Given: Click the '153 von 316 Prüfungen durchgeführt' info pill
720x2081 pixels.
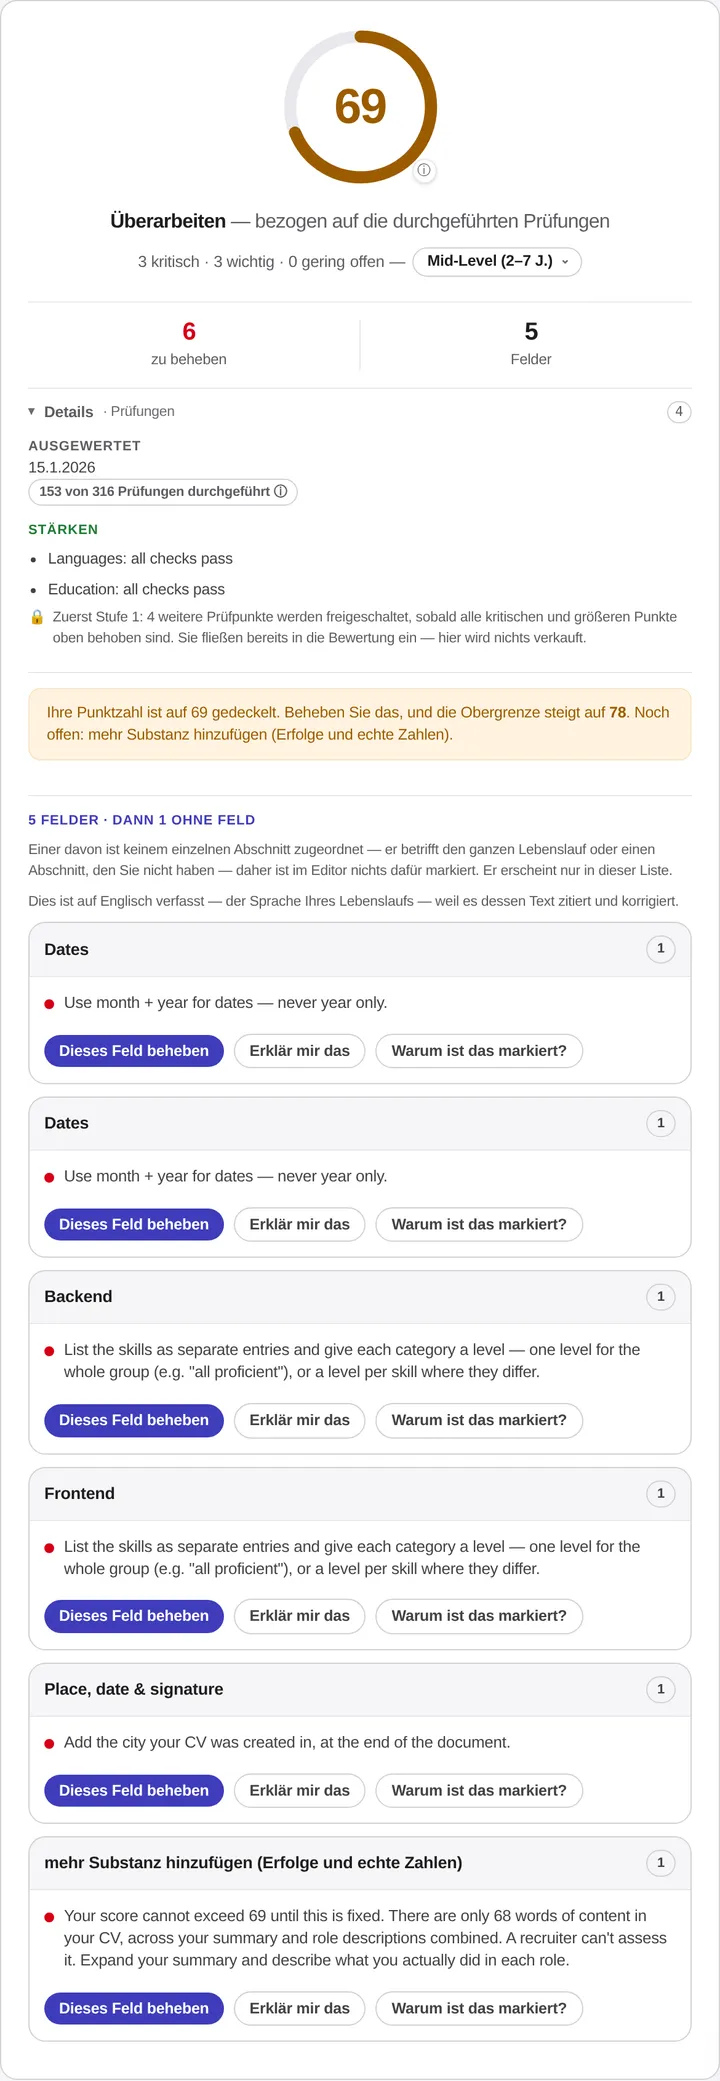Looking at the screenshot, I should [x=163, y=491].
